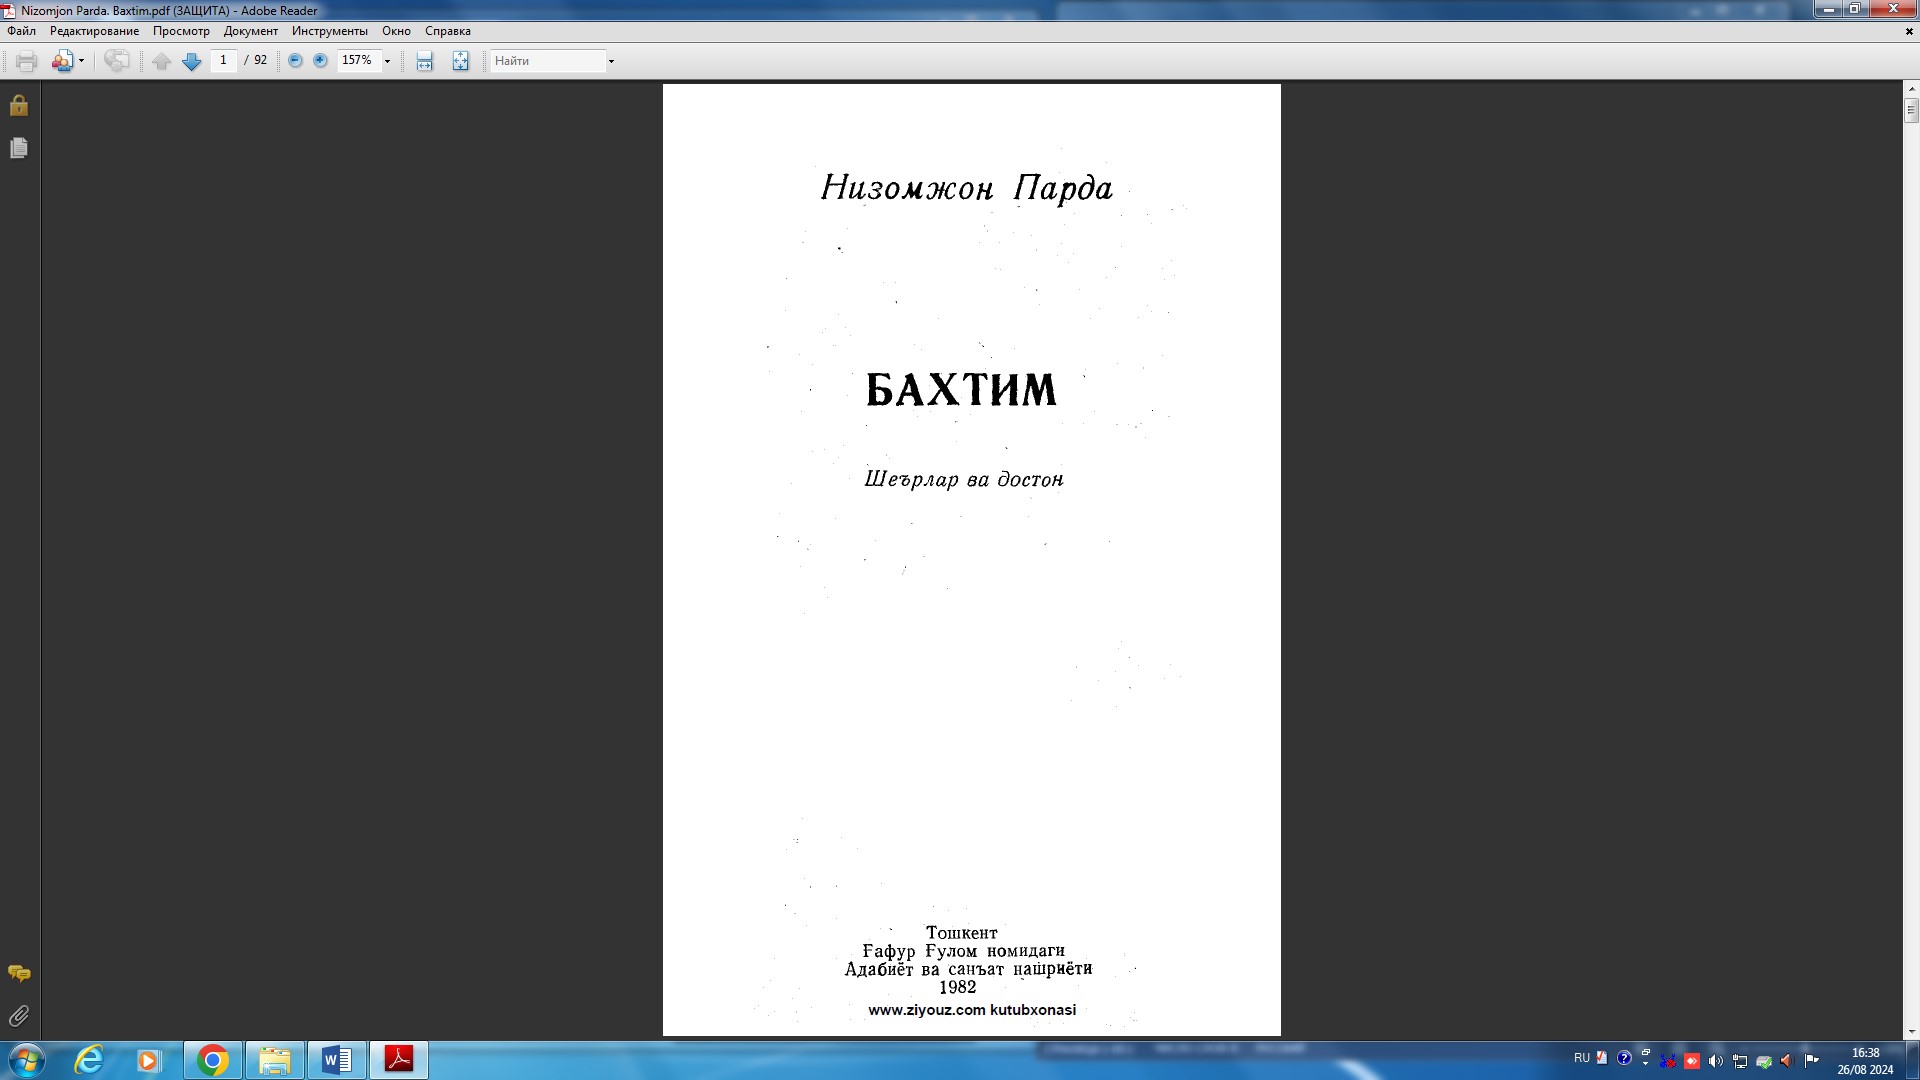Open the Окно menu
Viewport: 1920px width, 1080px height.
[x=396, y=31]
